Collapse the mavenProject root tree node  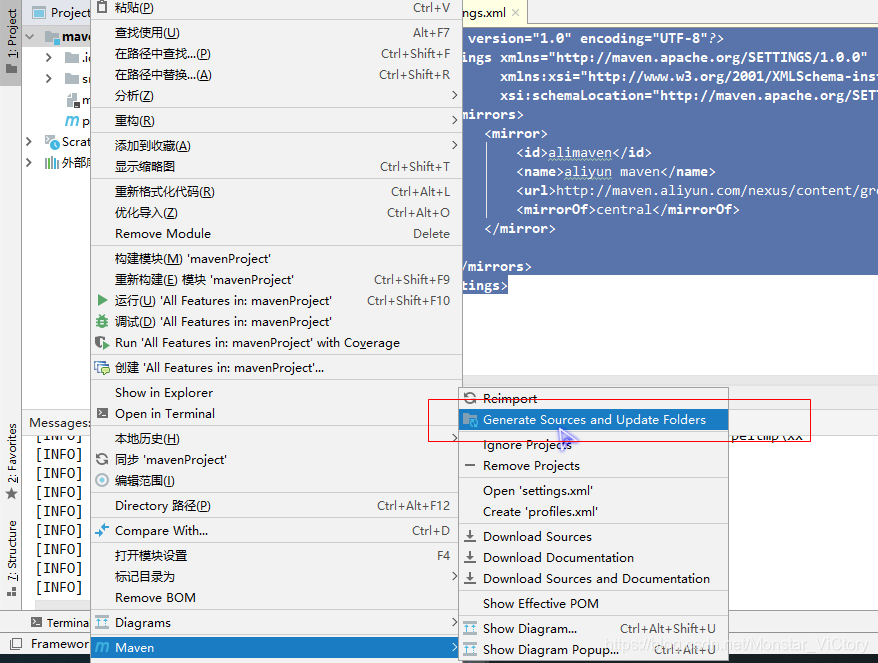tap(30, 37)
